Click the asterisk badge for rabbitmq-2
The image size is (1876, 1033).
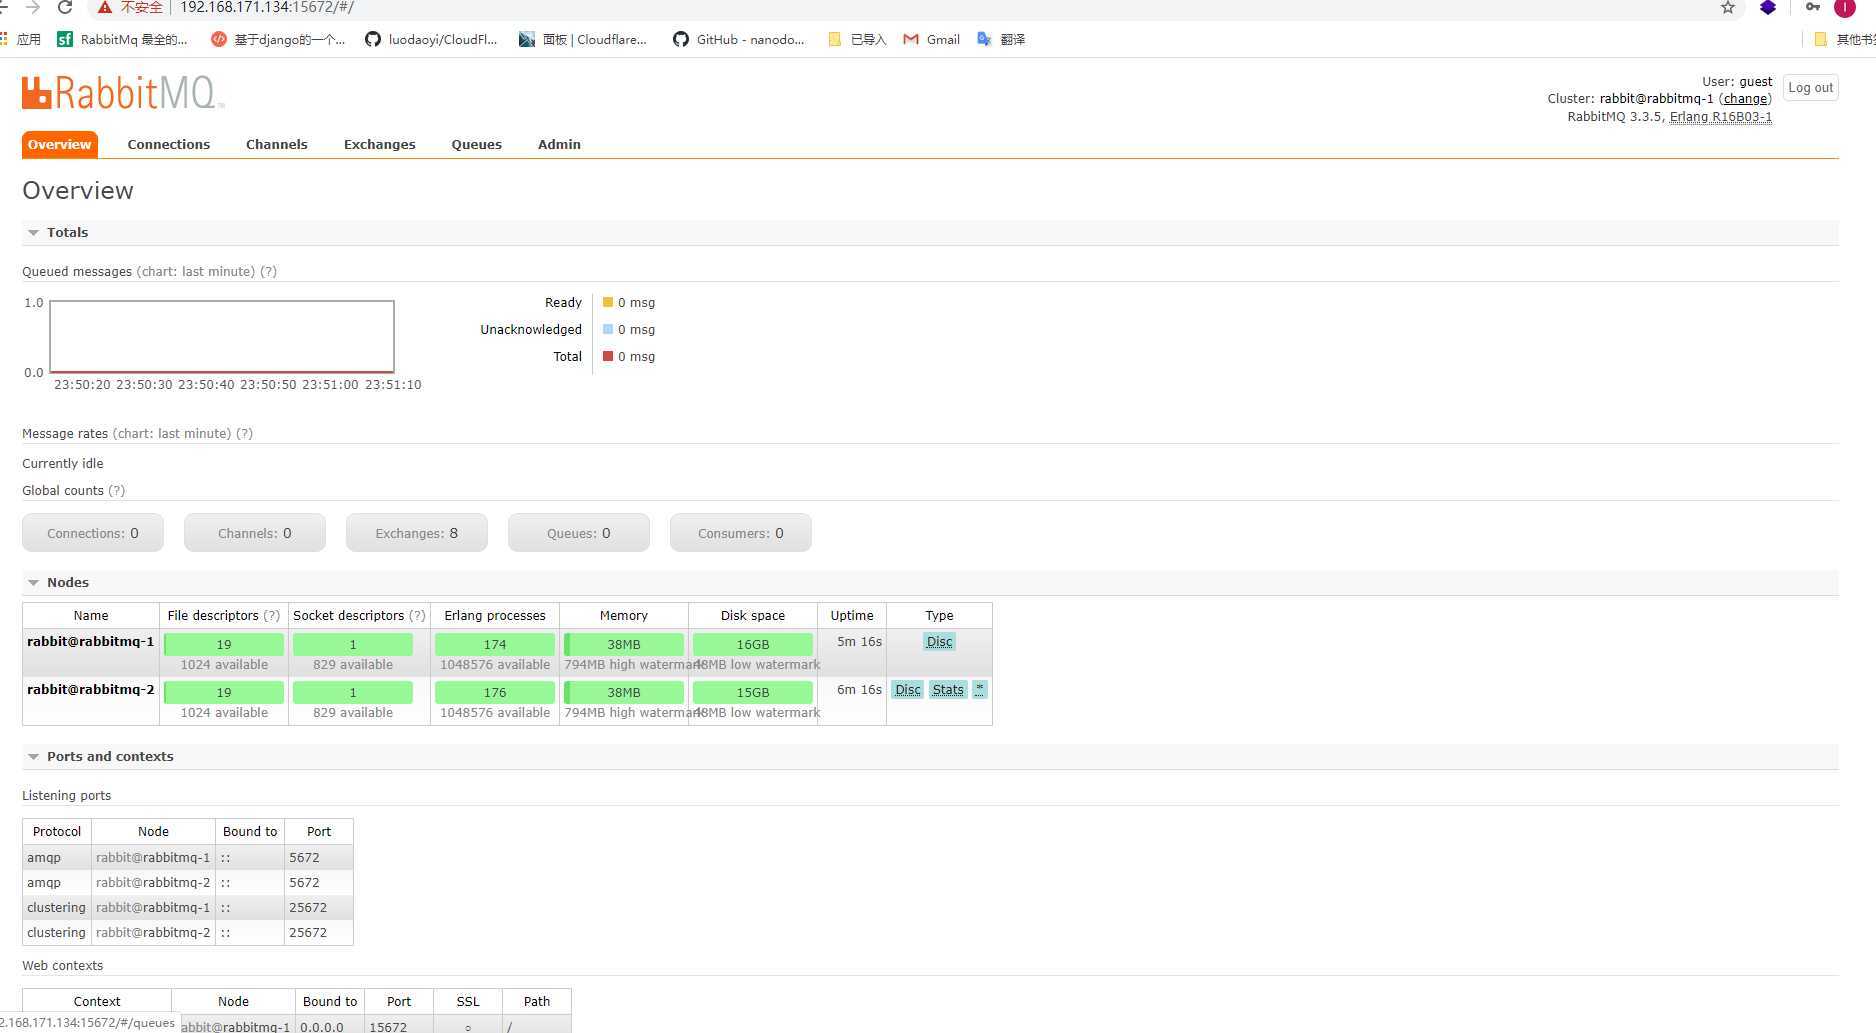click(980, 690)
